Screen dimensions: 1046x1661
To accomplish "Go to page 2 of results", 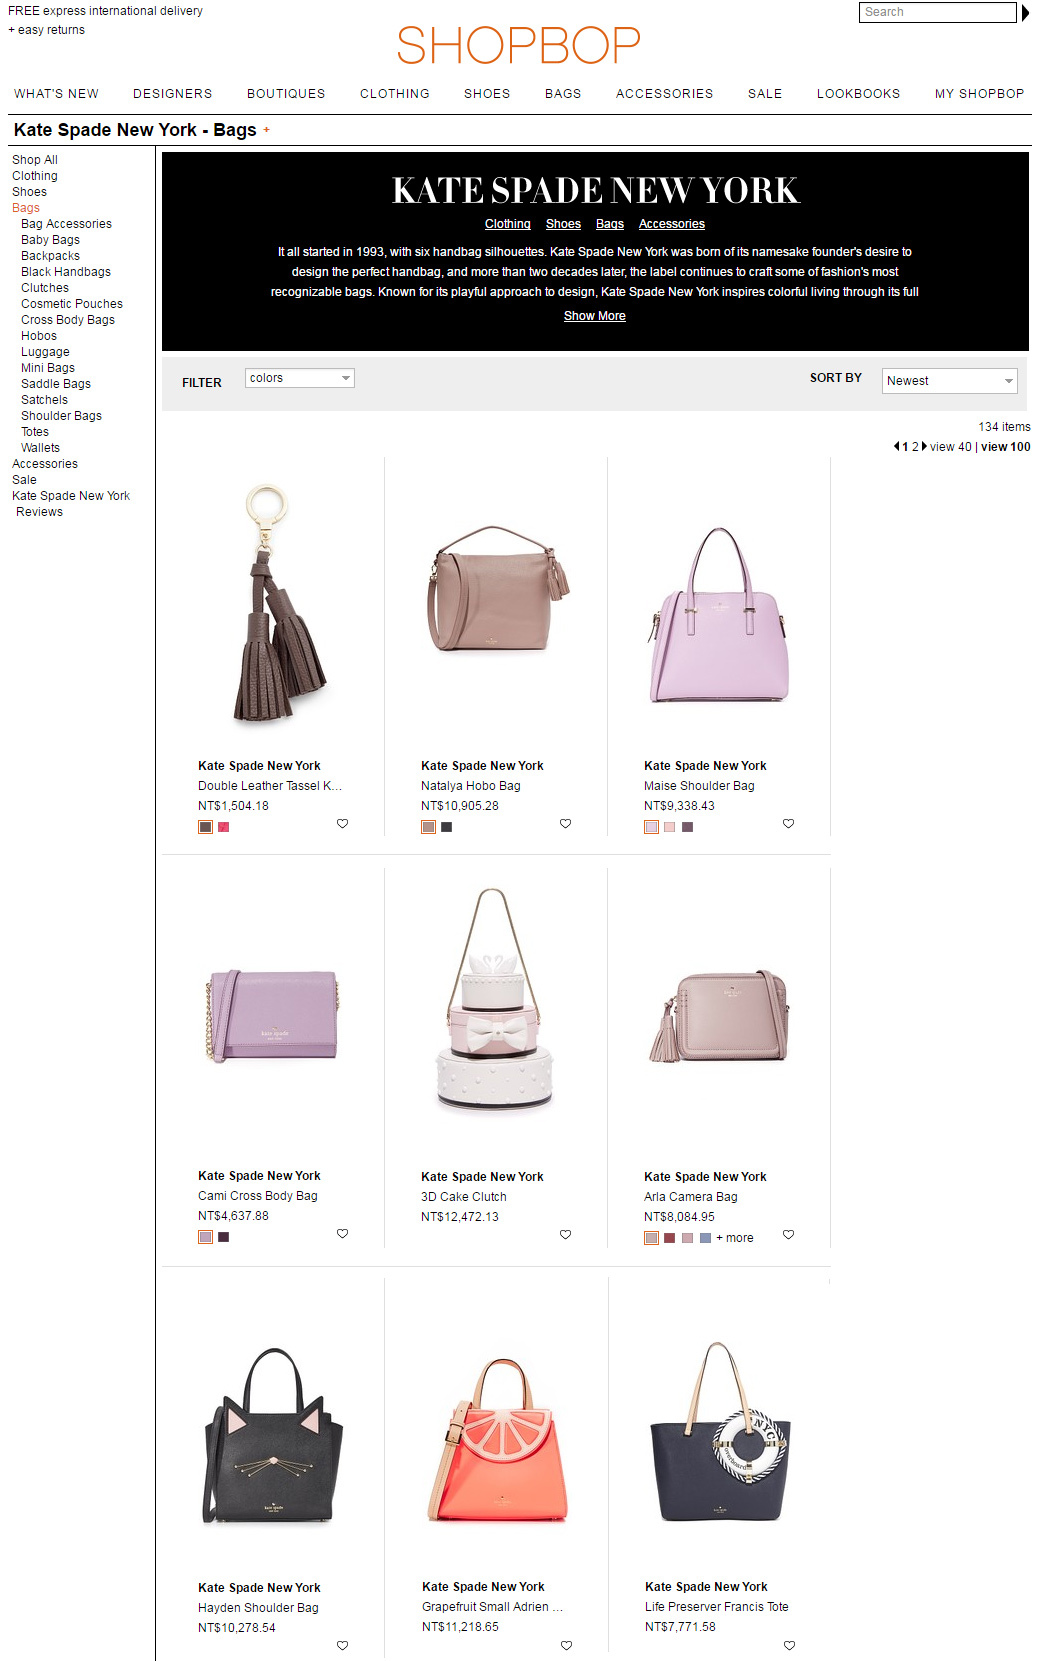I will coord(915,447).
